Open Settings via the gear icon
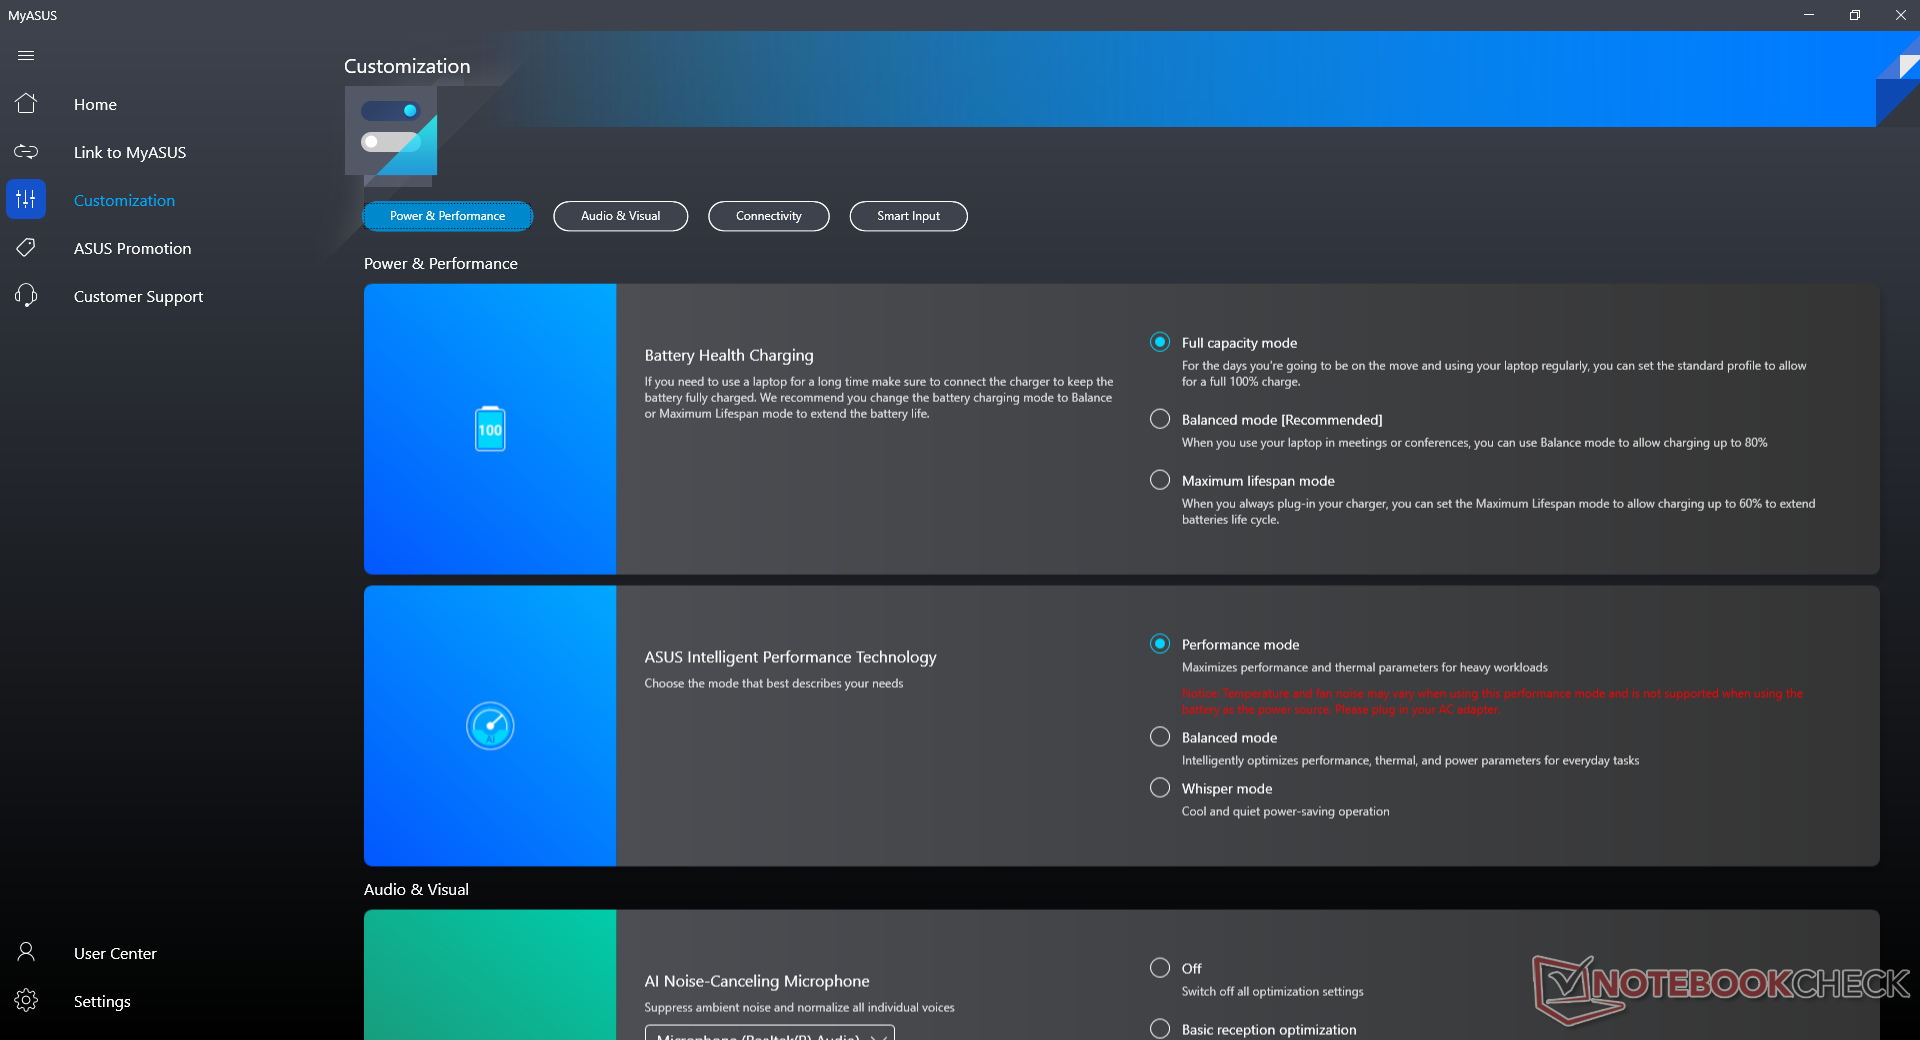Viewport: 1920px width, 1040px height. click(26, 1000)
